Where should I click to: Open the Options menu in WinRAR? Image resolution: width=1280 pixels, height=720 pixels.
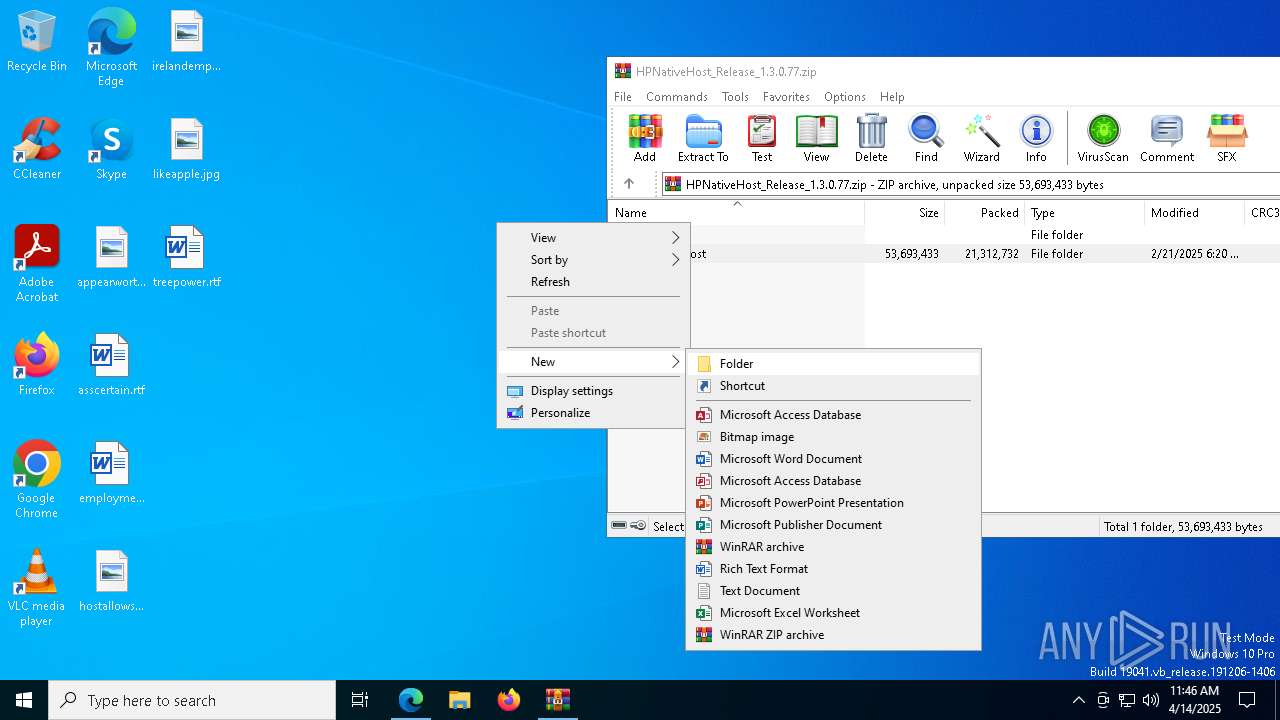(x=845, y=96)
